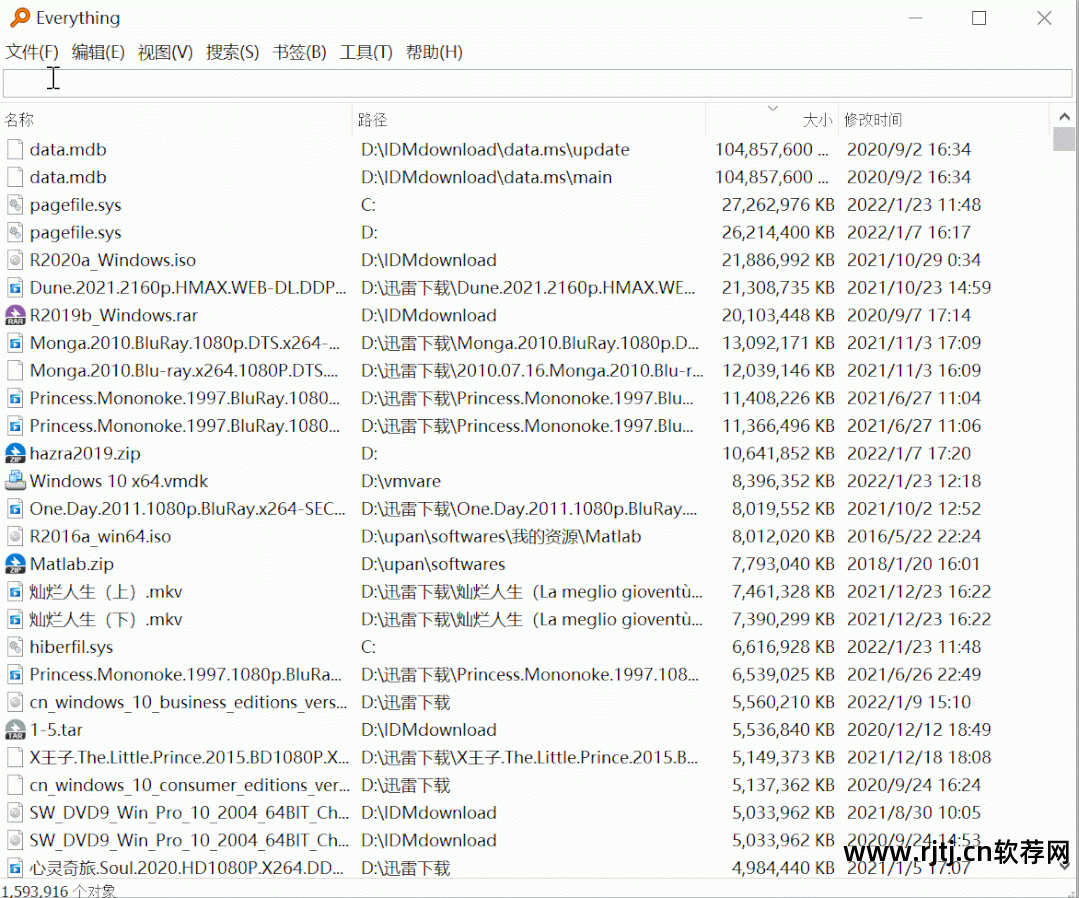Viewport: 1079px width, 898px height.
Task: Sort results by 名称 column header
Action: pos(19,120)
